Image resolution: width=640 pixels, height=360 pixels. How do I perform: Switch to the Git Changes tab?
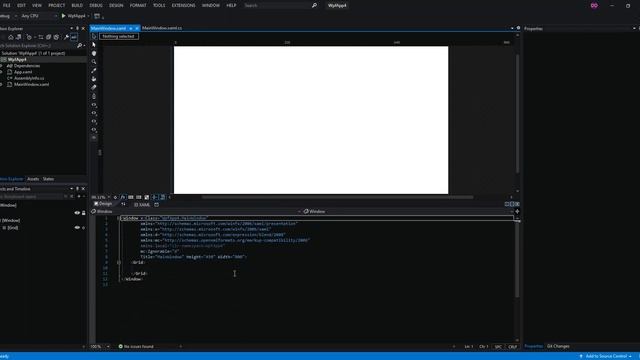(558, 346)
